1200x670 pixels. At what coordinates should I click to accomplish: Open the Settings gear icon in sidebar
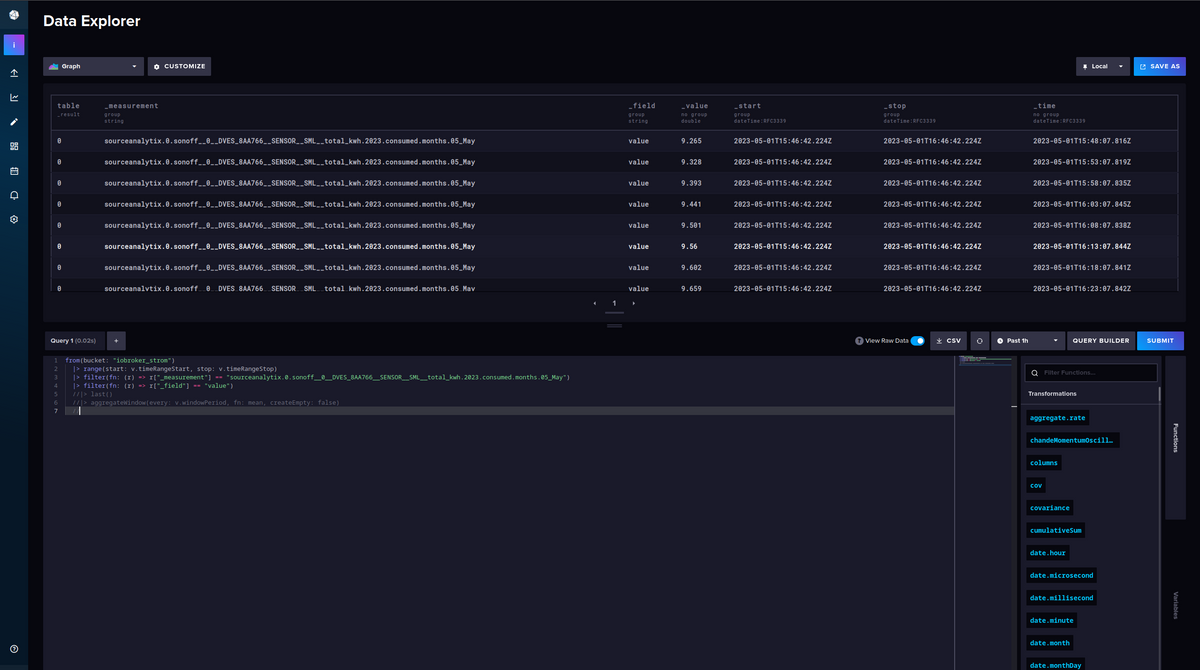(14, 218)
